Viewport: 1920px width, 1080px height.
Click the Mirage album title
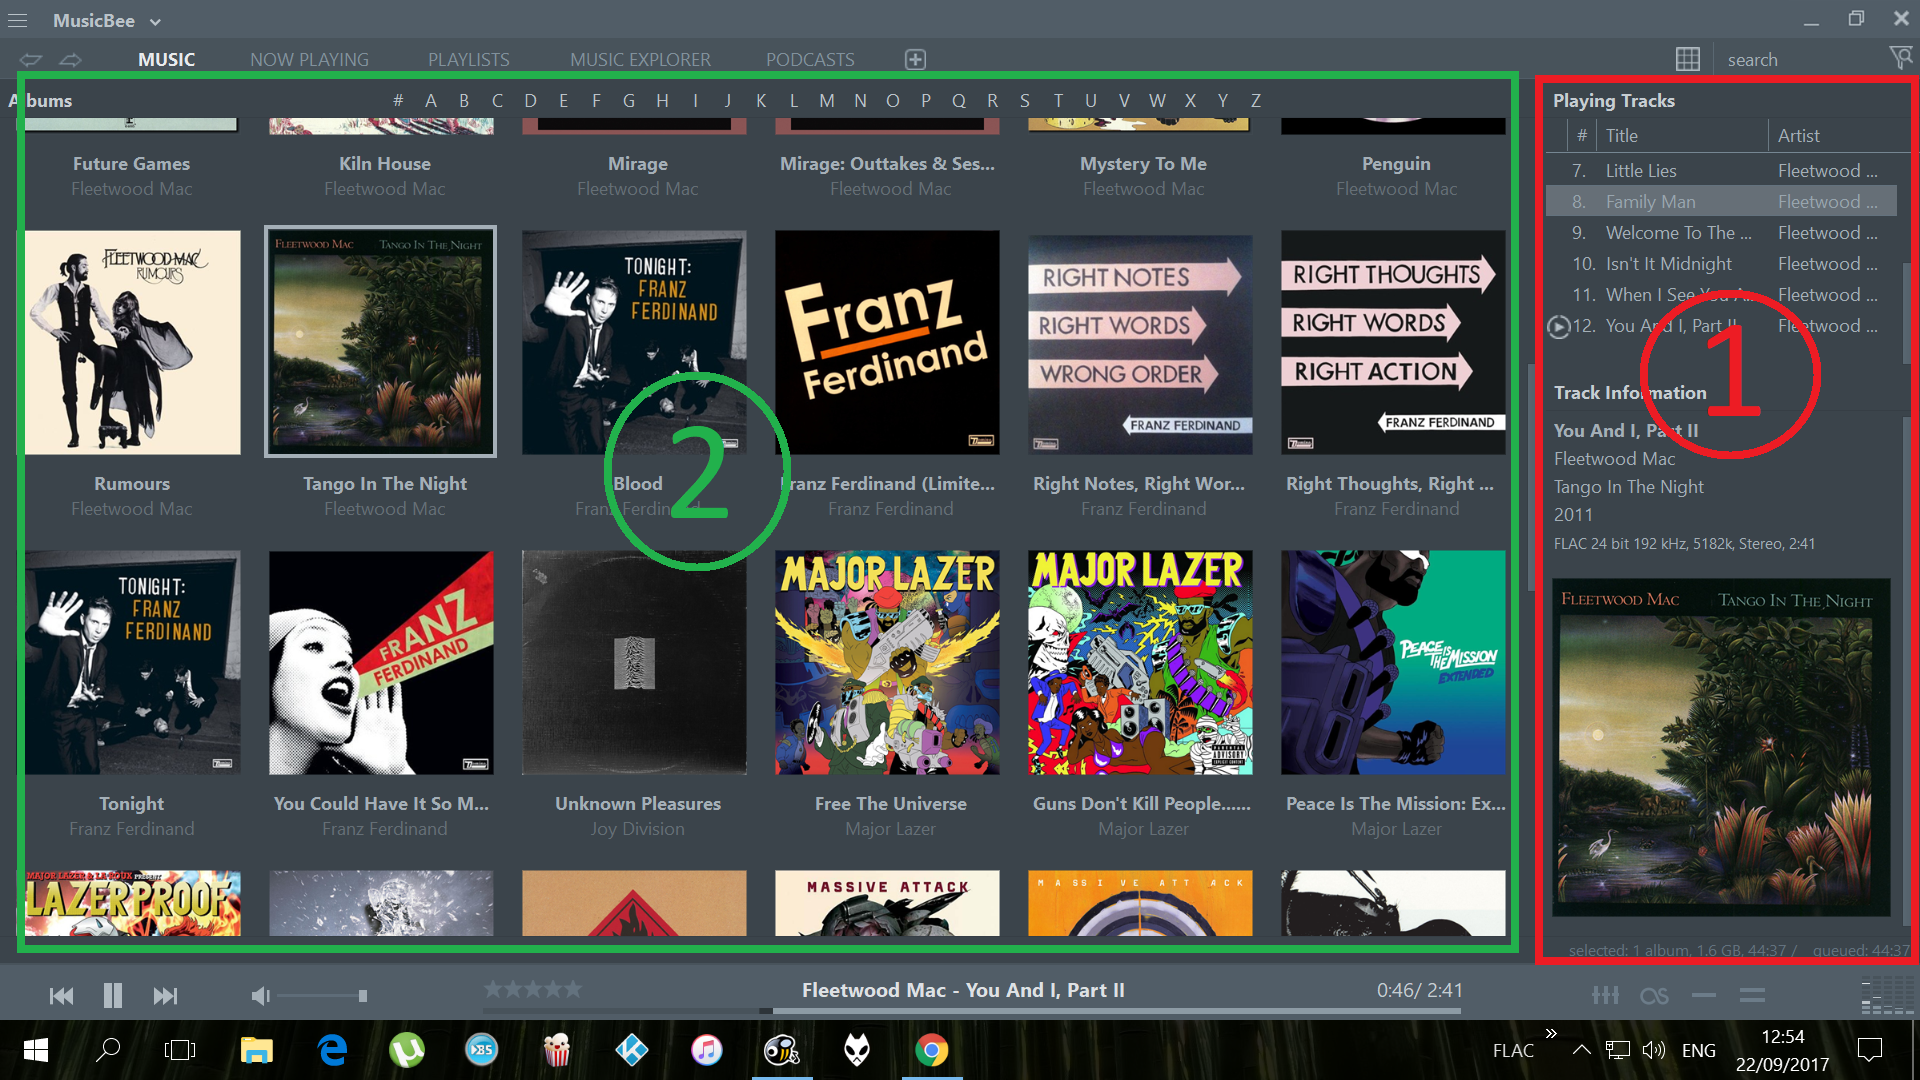point(638,163)
